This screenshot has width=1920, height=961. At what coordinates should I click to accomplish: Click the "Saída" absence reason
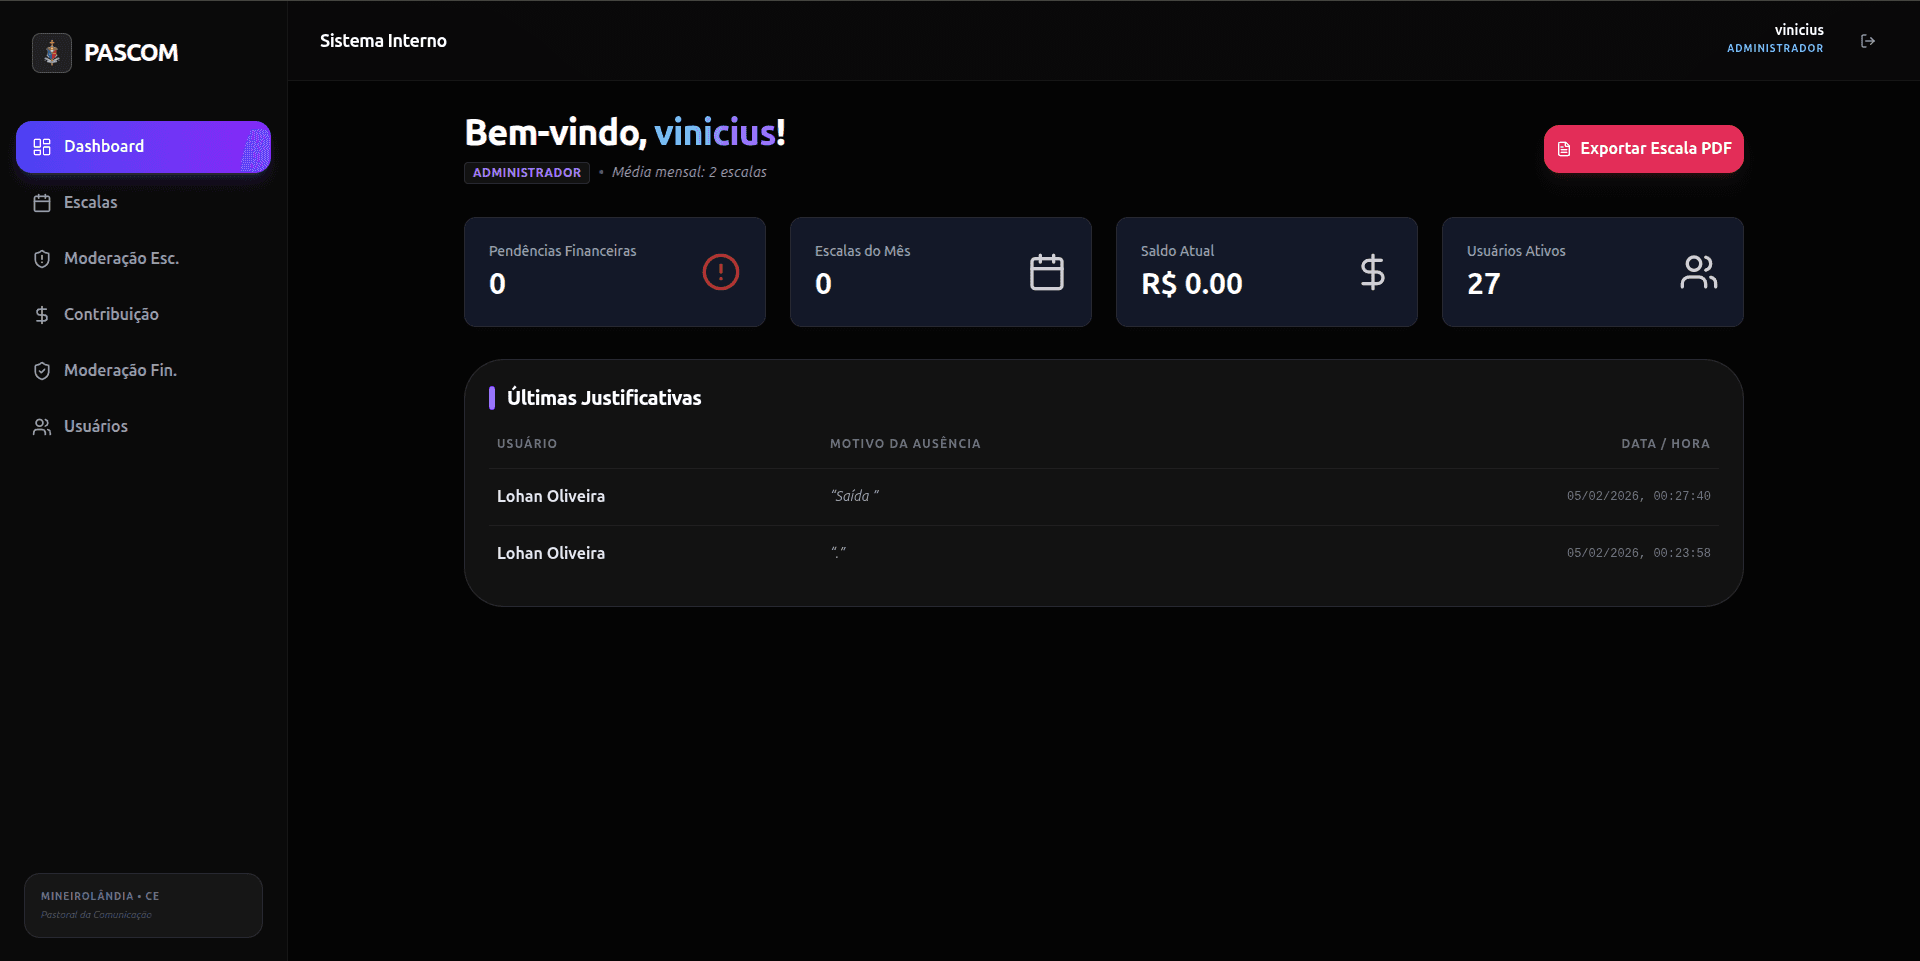click(855, 496)
